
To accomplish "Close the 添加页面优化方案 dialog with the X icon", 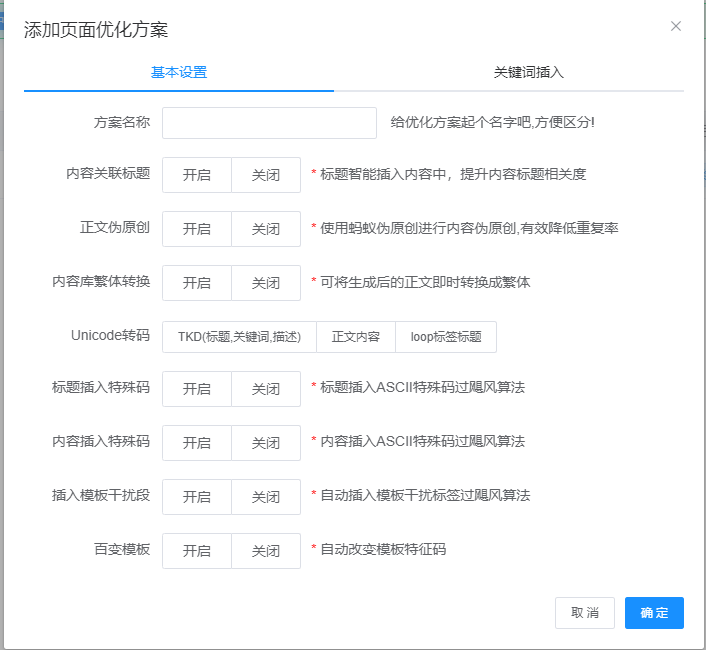I will 675,26.
